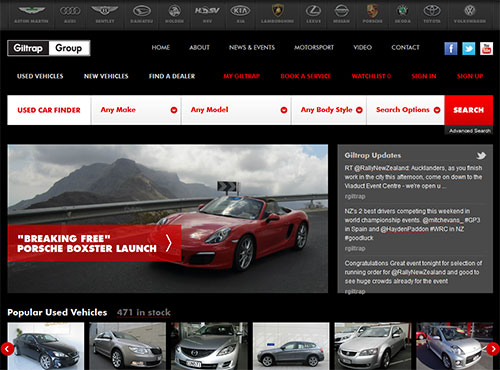Choose the Bentley winged logo
This screenshot has height=370, width=500.
pos(105,14)
